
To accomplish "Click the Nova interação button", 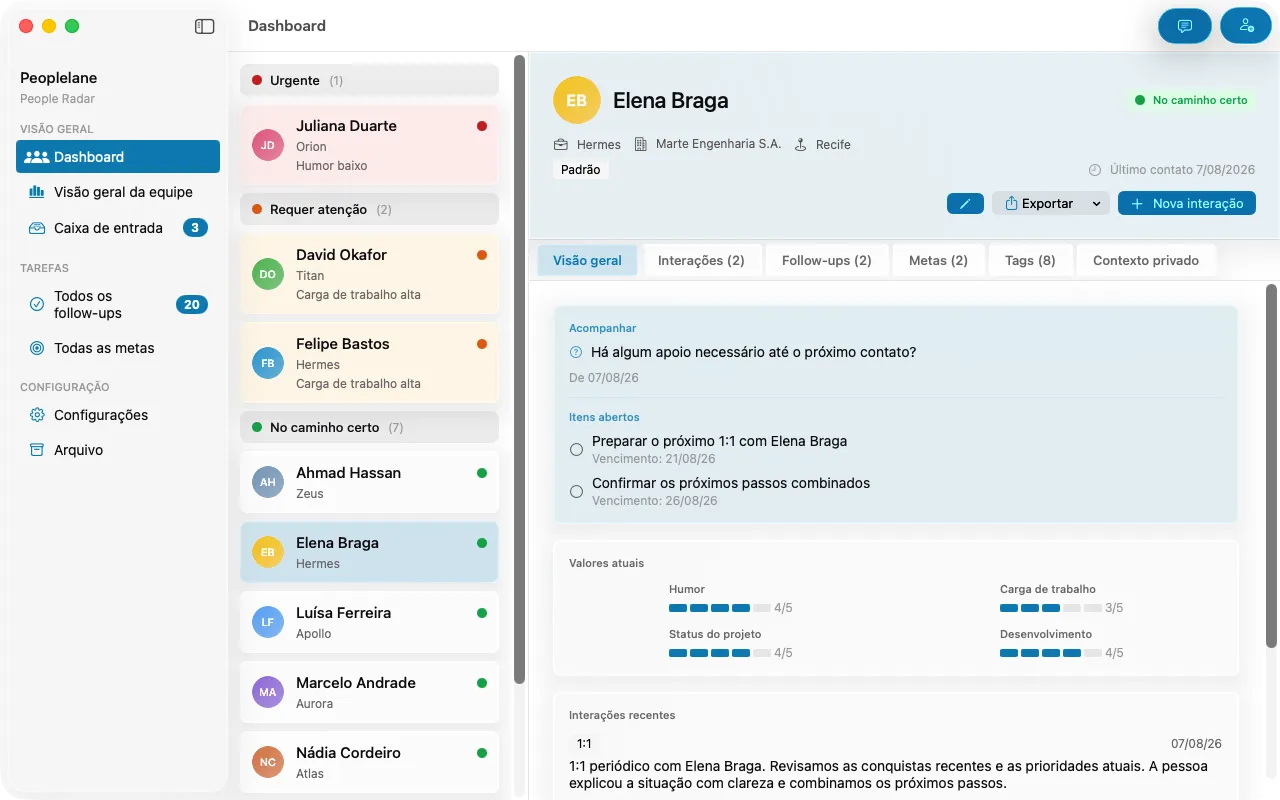I will (1186, 203).
